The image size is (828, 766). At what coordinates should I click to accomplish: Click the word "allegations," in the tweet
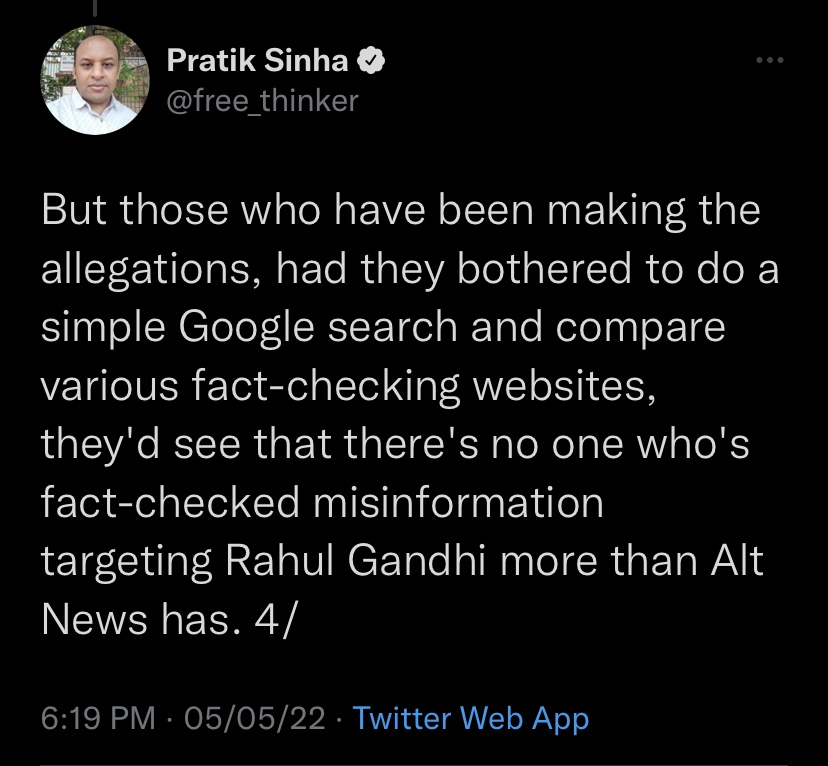145,270
